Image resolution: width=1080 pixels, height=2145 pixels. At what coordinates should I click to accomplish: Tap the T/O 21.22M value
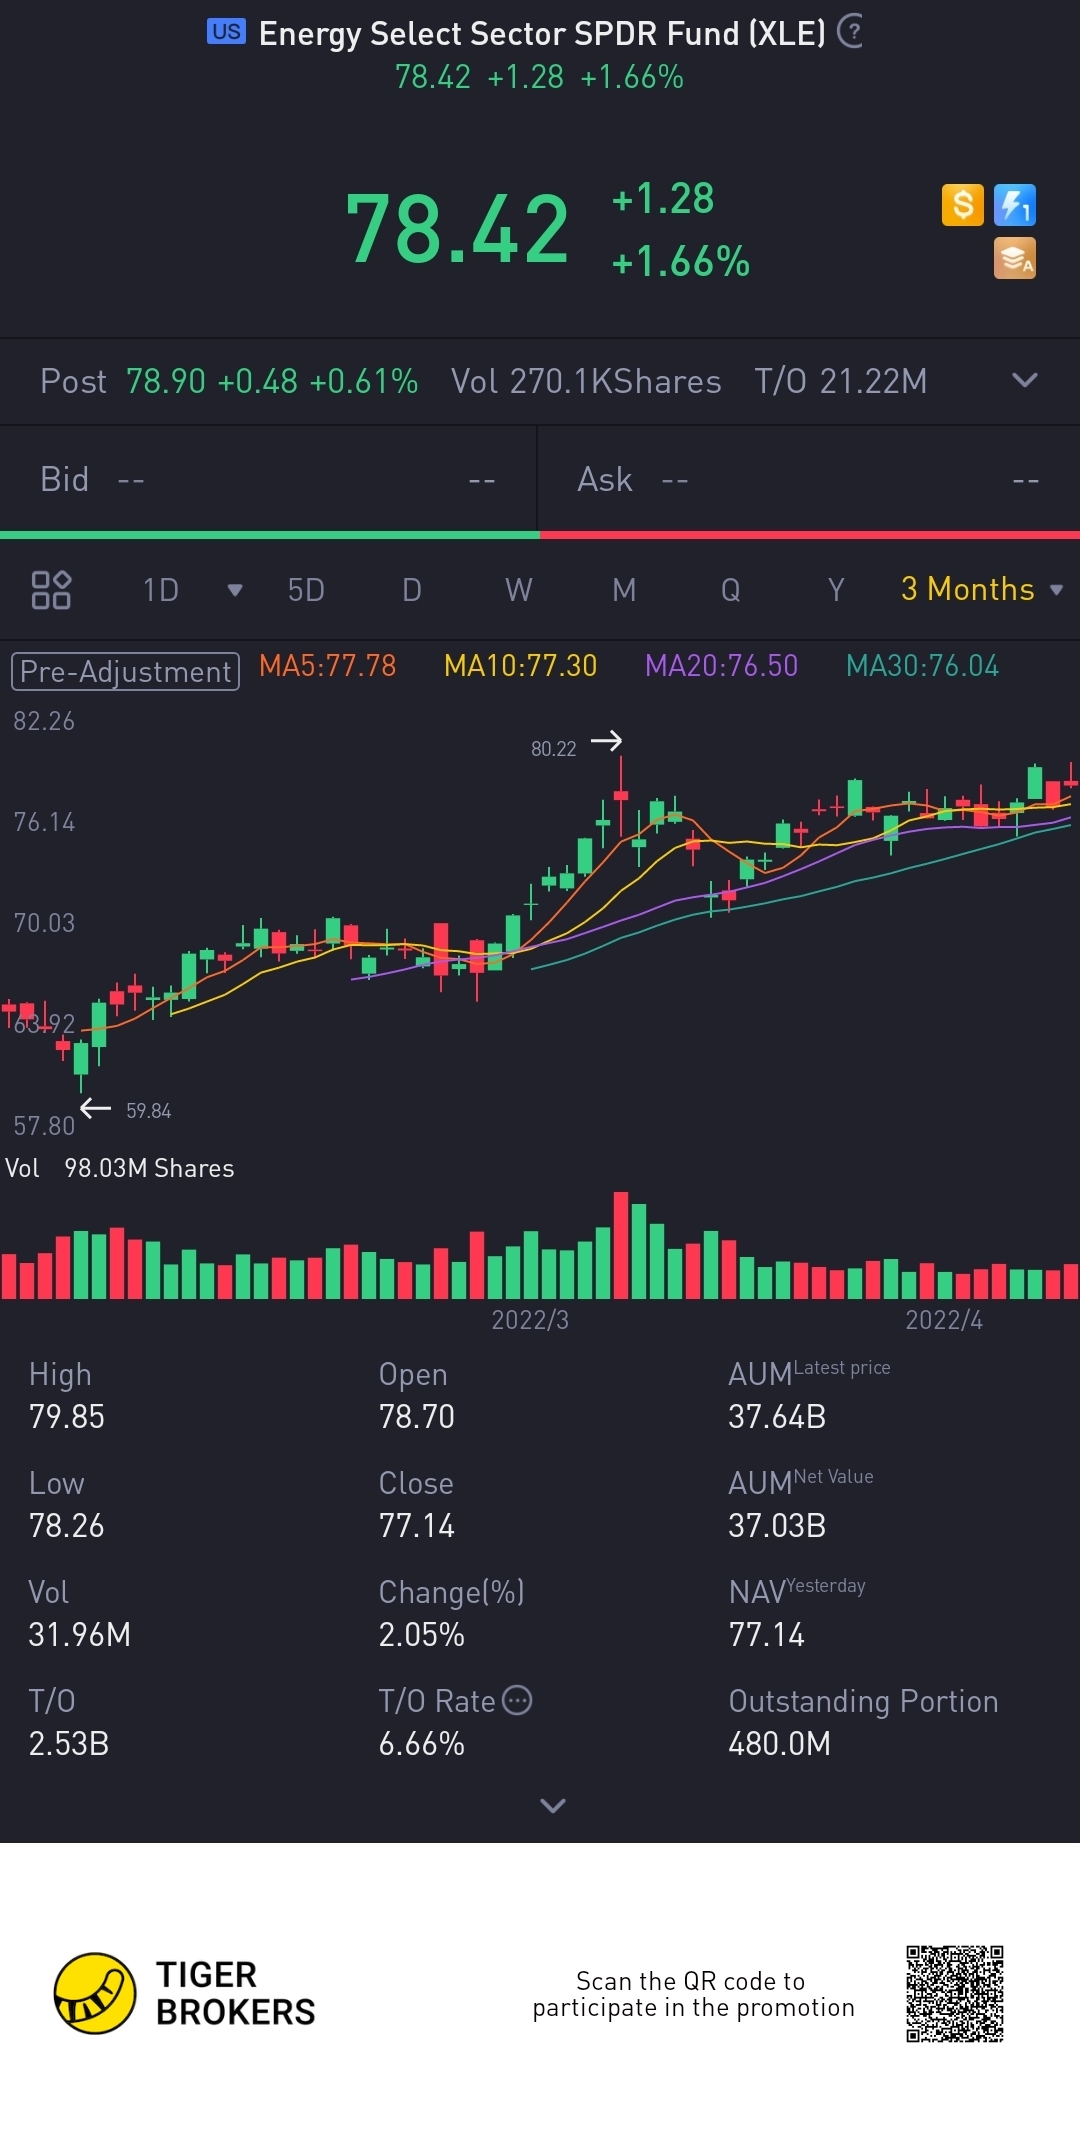(x=841, y=381)
